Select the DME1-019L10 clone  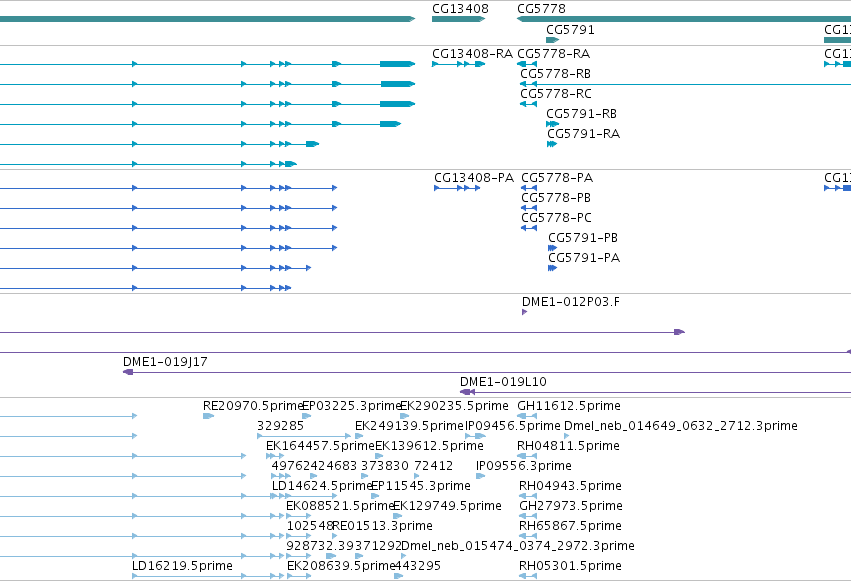655,392
